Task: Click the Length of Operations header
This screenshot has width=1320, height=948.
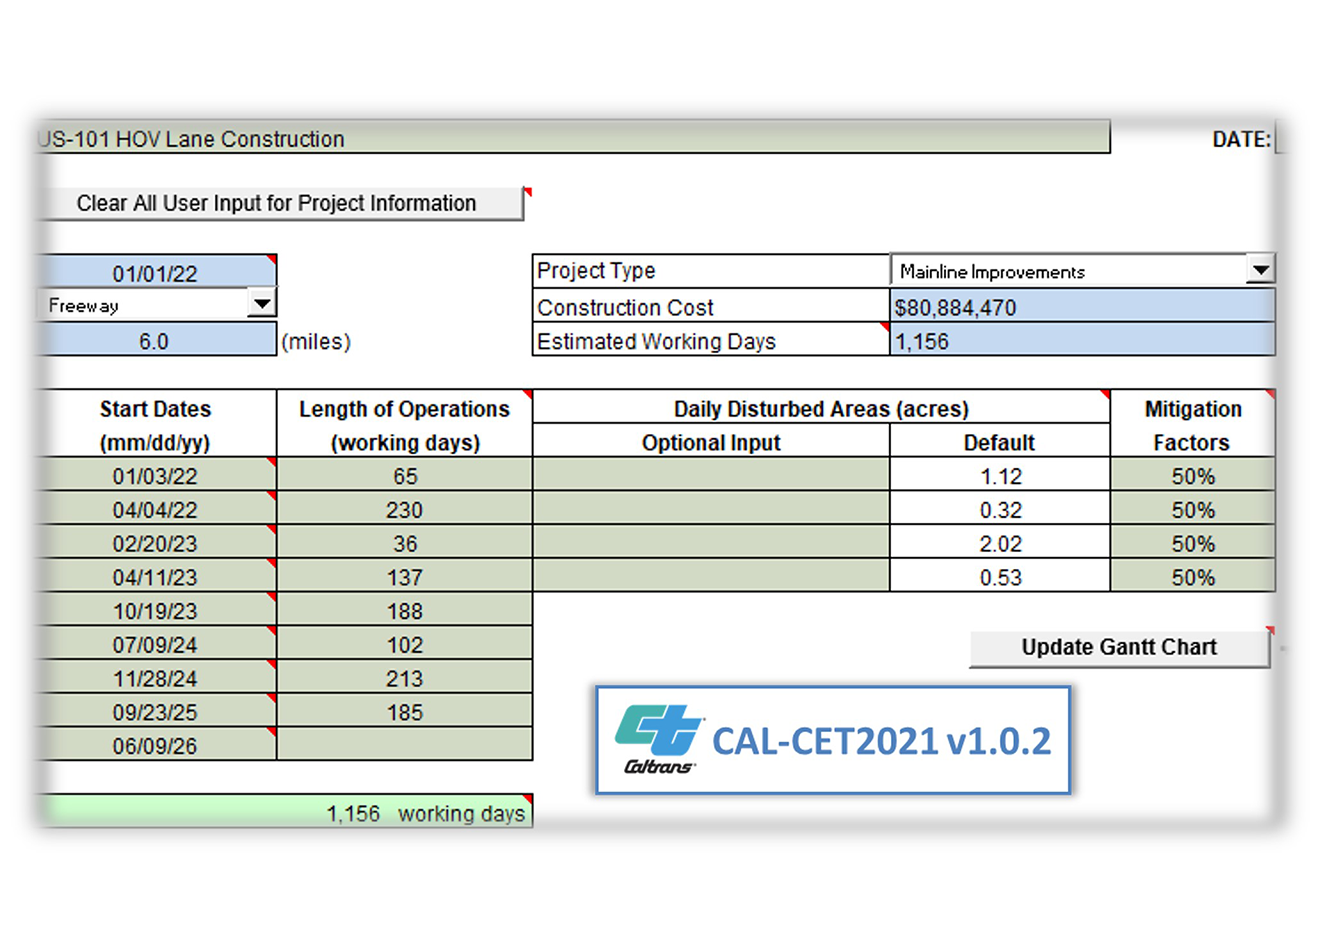Action: click(x=405, y=425)
